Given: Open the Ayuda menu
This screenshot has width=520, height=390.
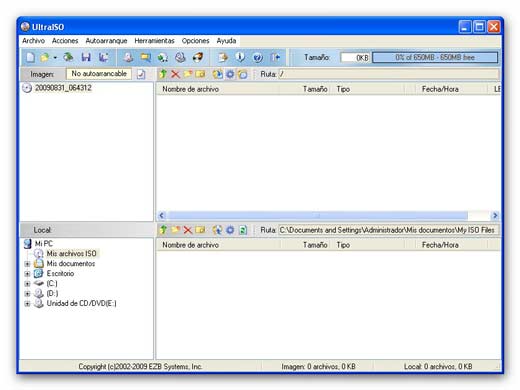Looking at the screenshot, I should [226, 41].
